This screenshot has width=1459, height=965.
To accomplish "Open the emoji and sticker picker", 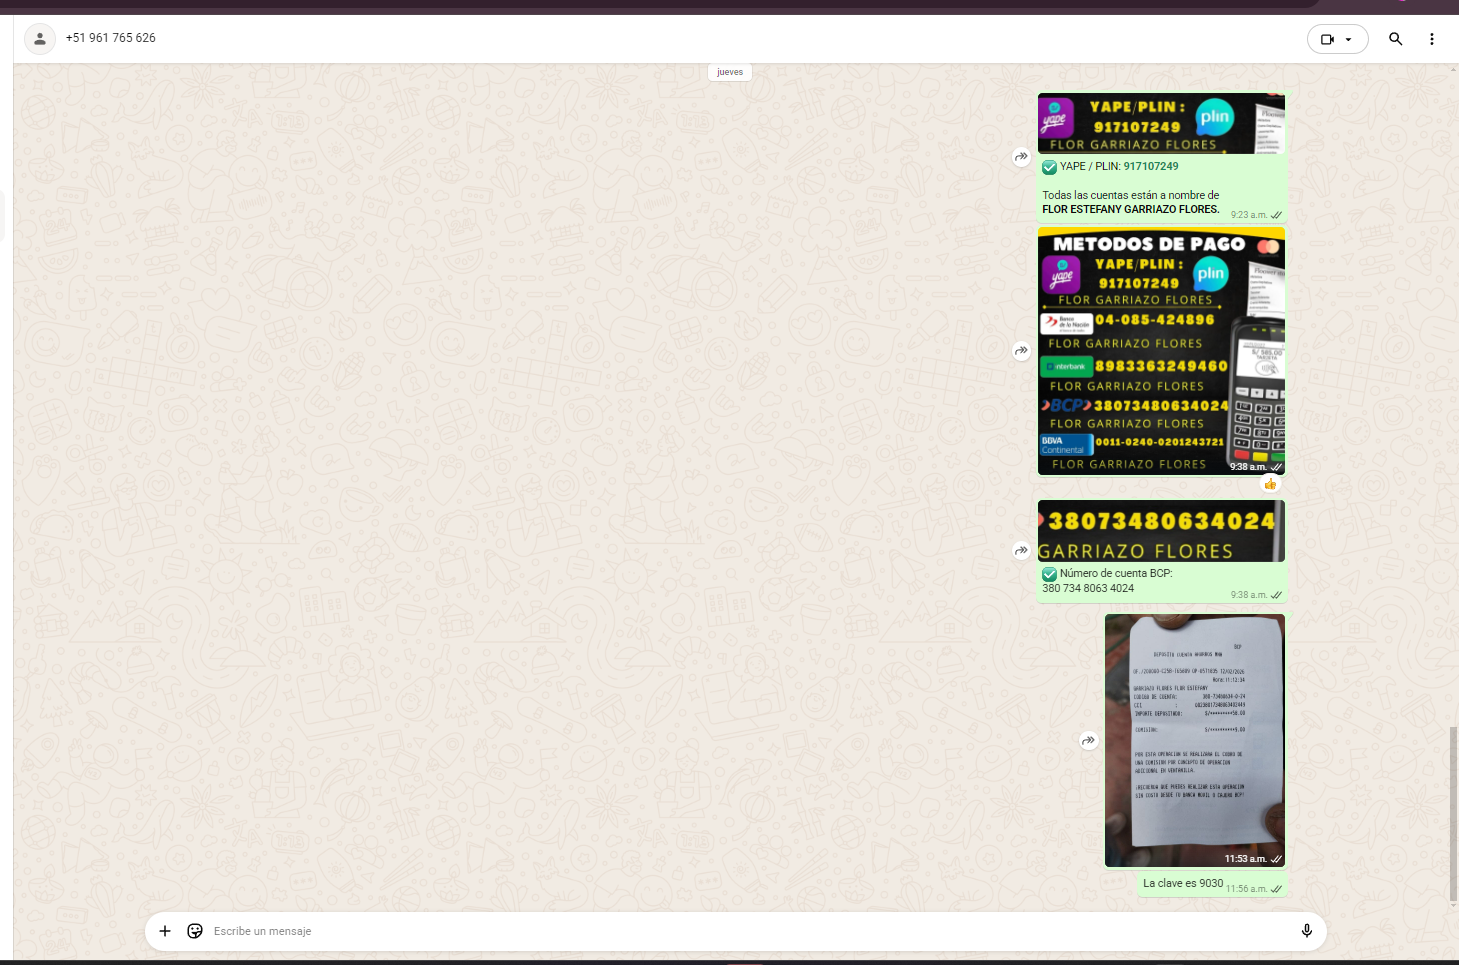I will 195,931.
